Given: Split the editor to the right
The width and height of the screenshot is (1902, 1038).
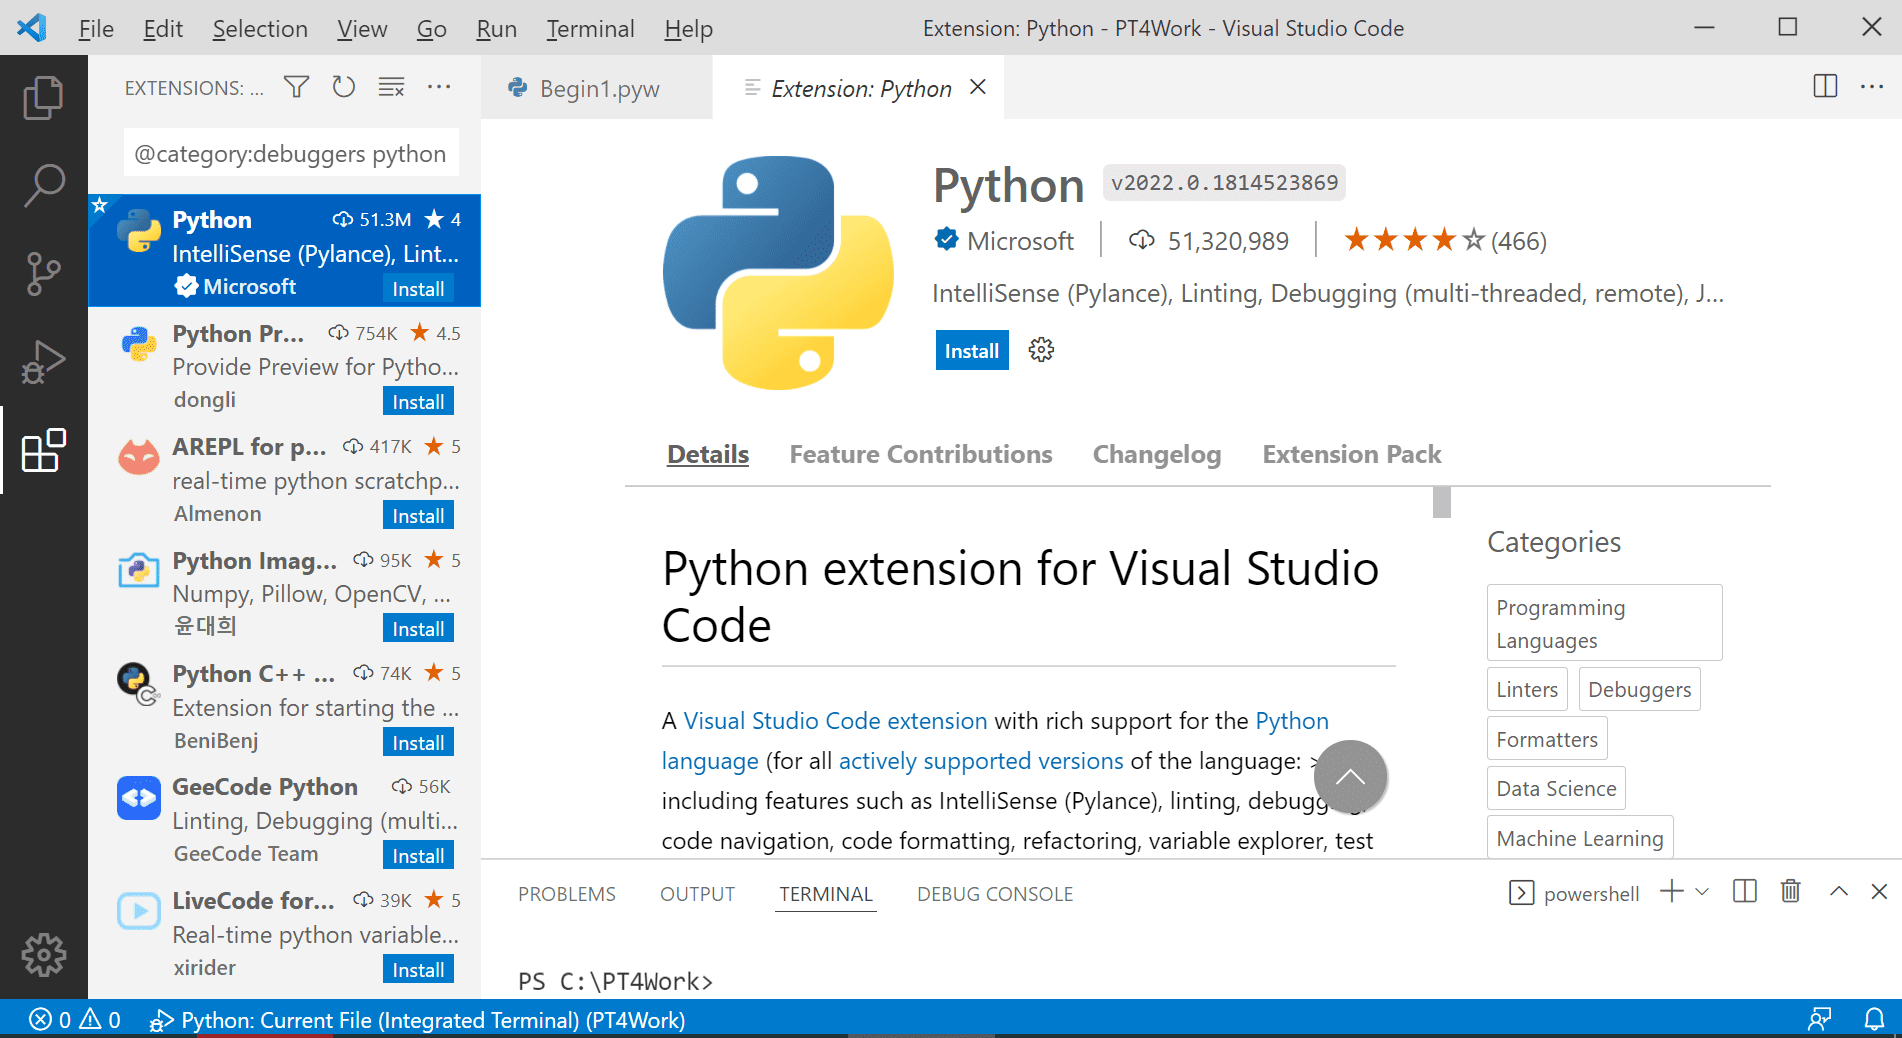Looking at the screenshot, I should pos(1825,86).
